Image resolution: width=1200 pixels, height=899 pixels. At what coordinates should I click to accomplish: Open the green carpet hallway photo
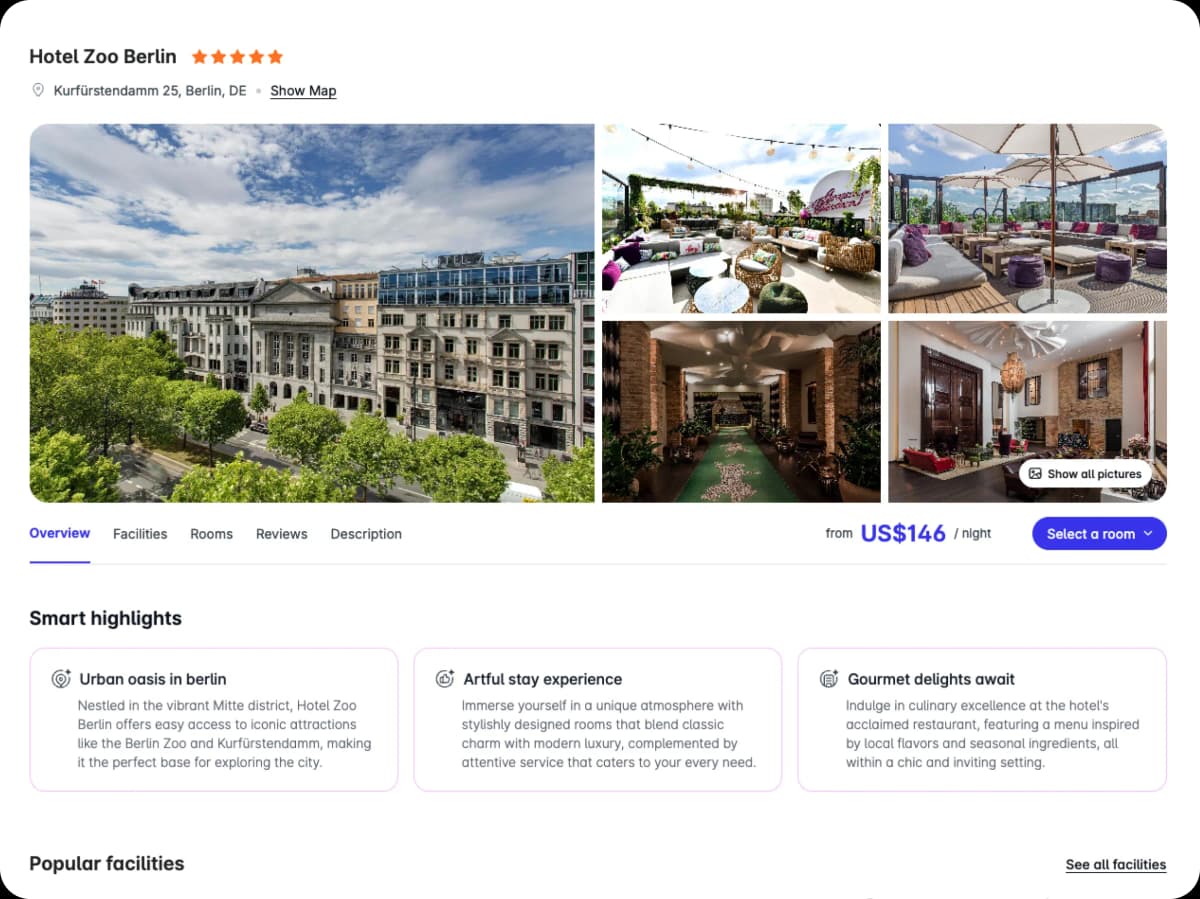[741, 411]
